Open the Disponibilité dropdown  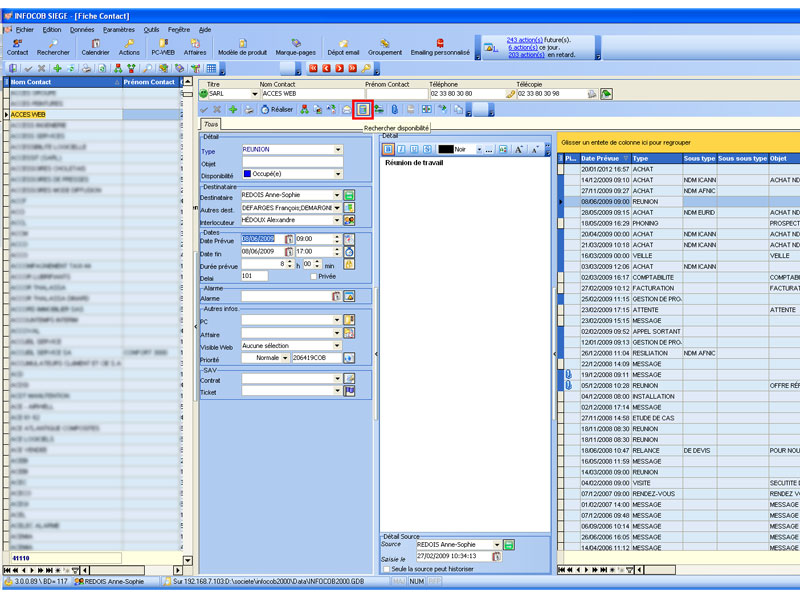click(x=338, y=174)
